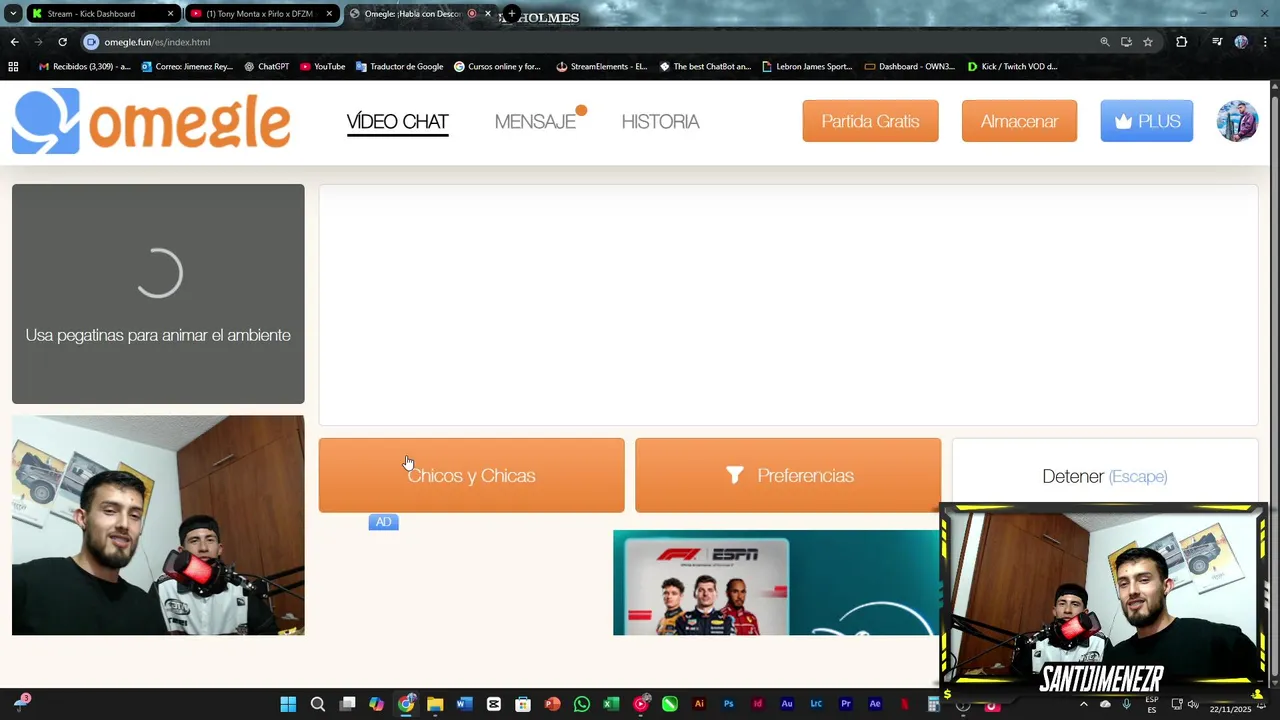Open PowerPoint from the taskbar
The image size is (1280, 720).
click(552, 704)
